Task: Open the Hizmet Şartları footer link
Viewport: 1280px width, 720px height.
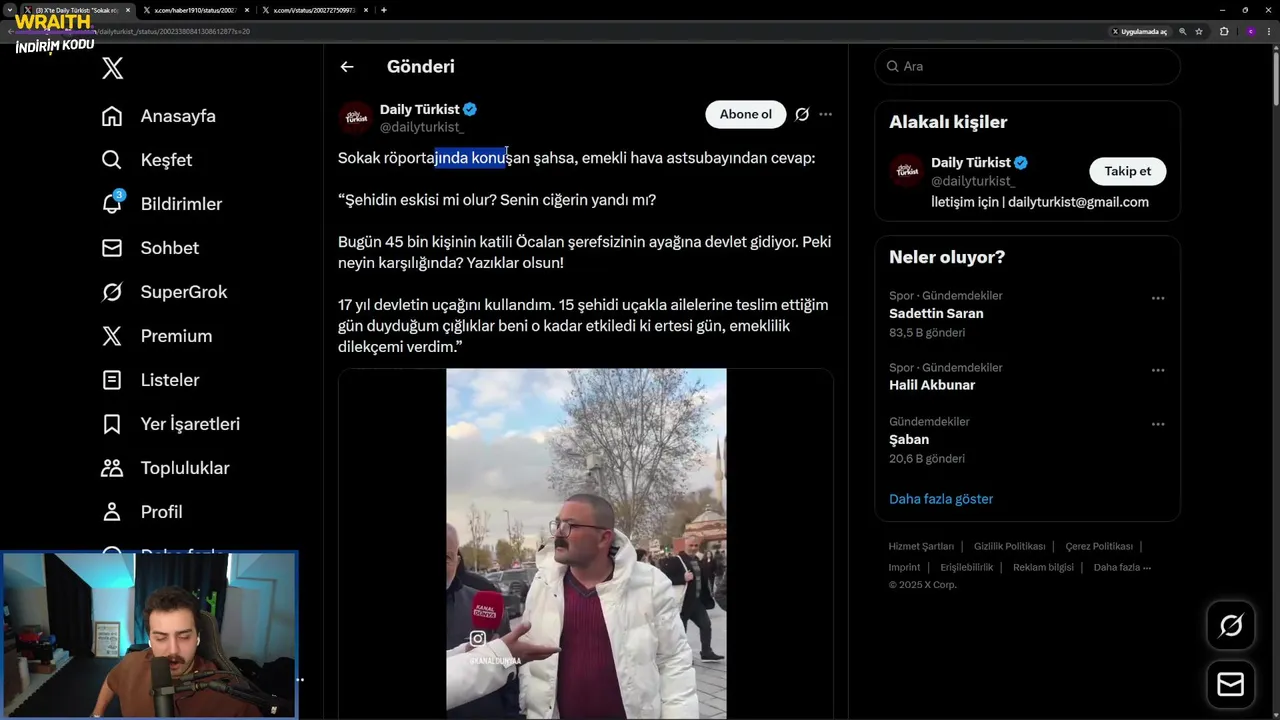Action: click(x=921, y=546)
